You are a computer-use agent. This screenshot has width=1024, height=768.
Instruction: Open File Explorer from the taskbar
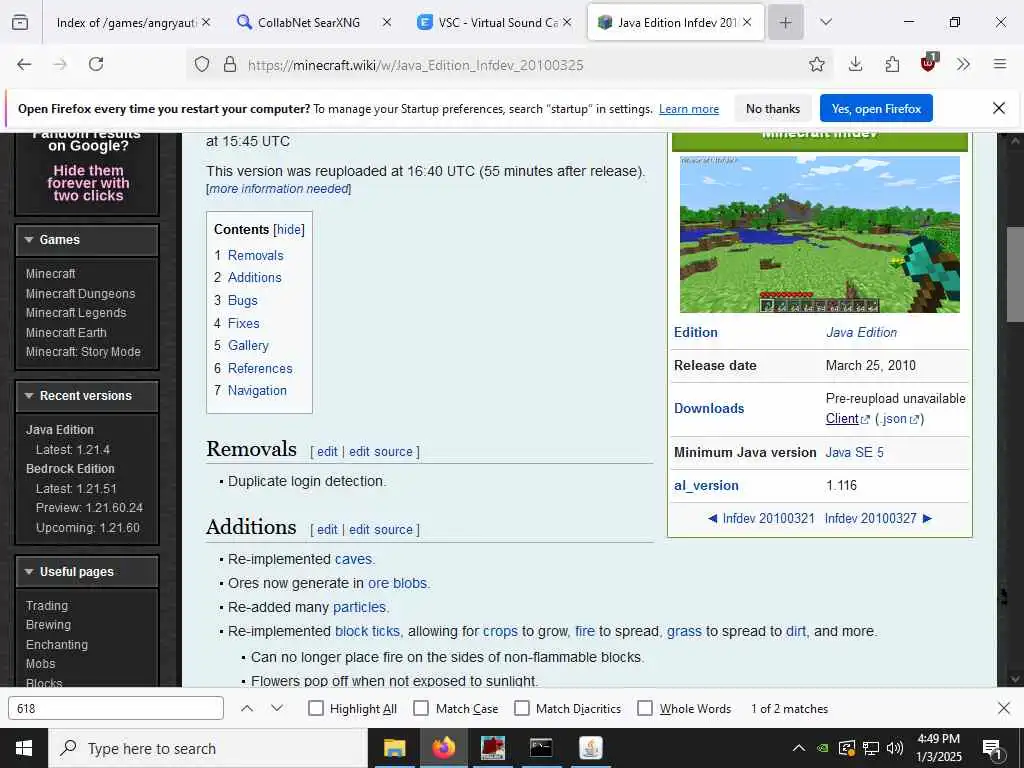394,748
